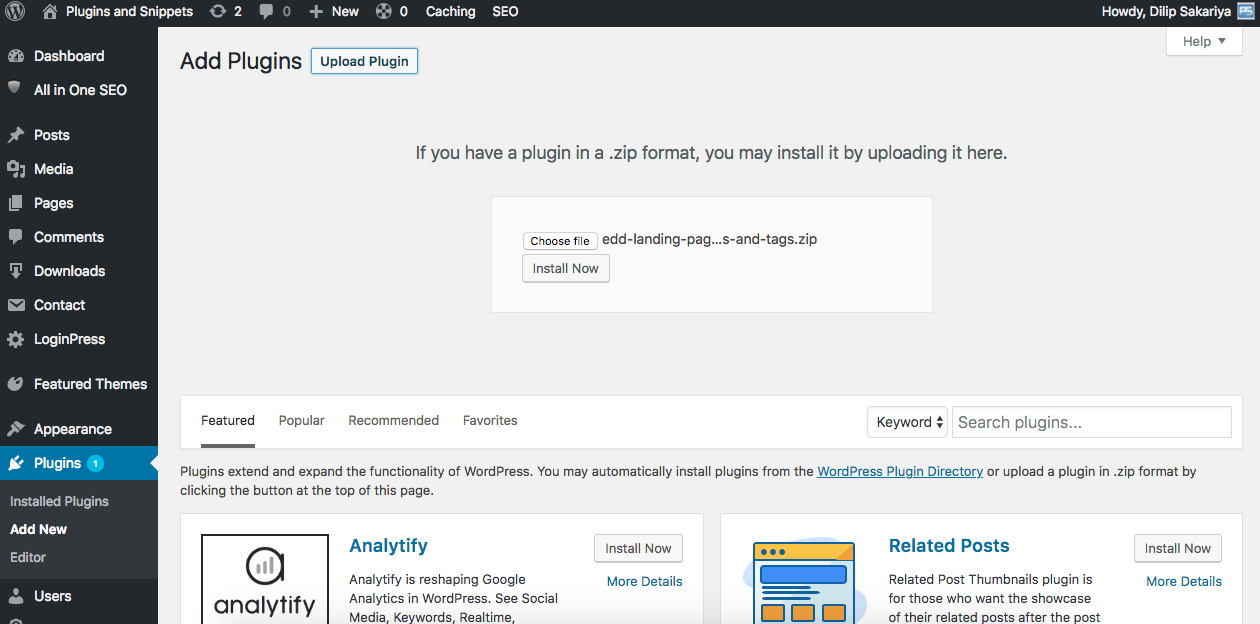Open the Downloads menu label
The height and width of the screenshot is (624, 1260).
[69, 271]
